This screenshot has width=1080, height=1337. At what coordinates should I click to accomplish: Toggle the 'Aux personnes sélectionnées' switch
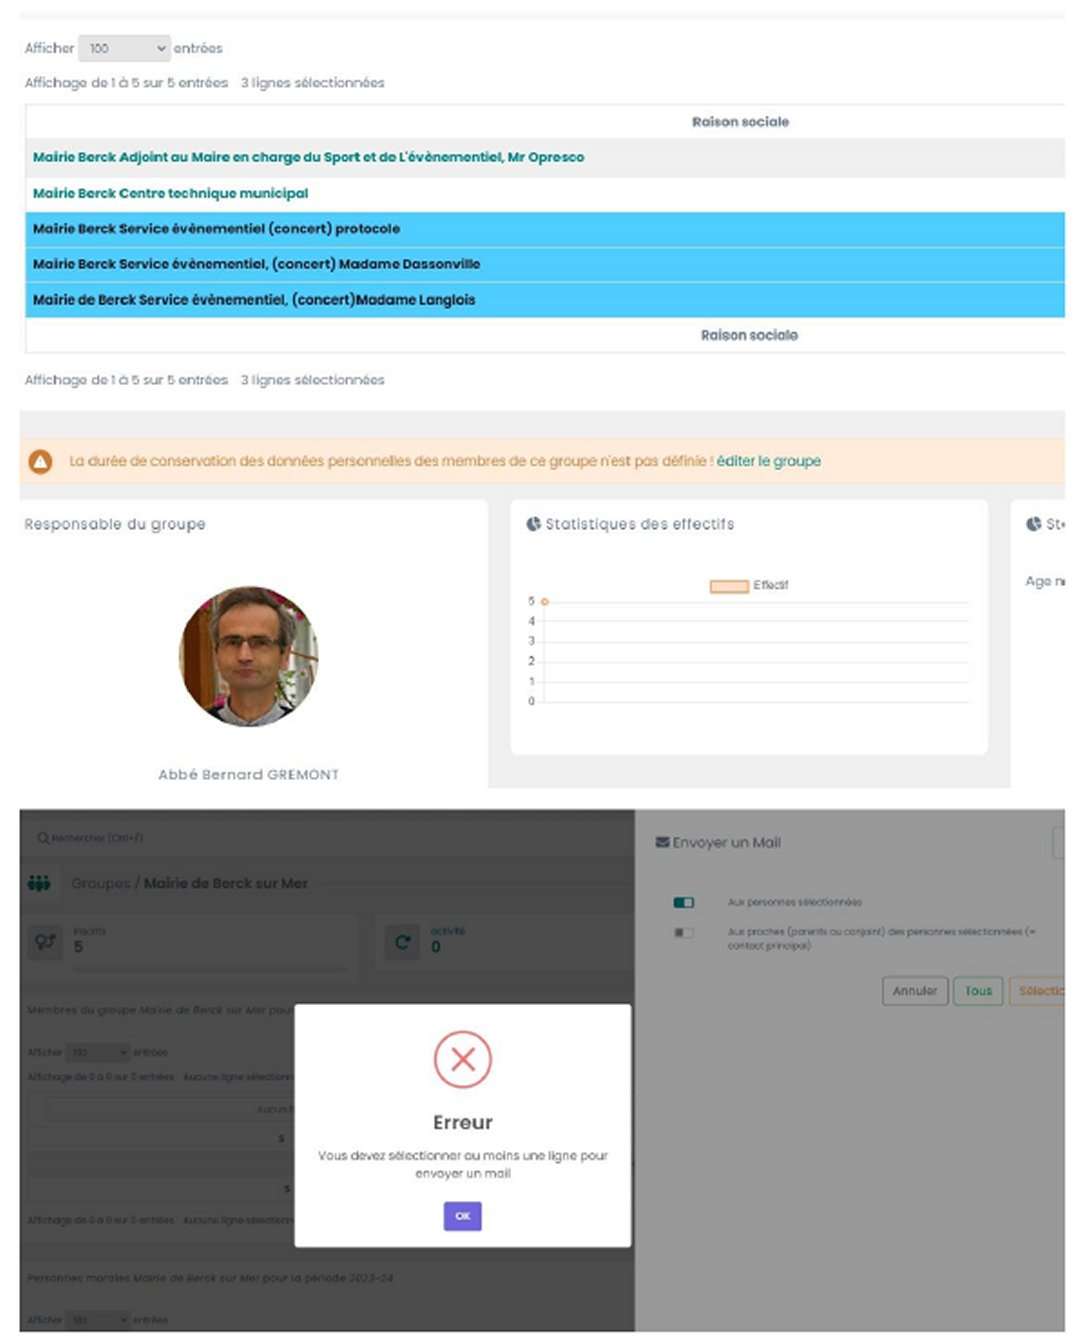(x=684, y=902)
